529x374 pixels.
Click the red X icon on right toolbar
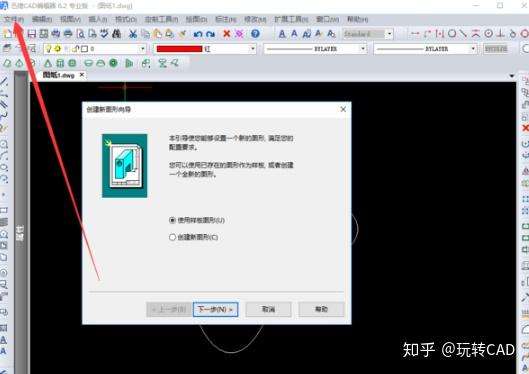coord(525,128)
